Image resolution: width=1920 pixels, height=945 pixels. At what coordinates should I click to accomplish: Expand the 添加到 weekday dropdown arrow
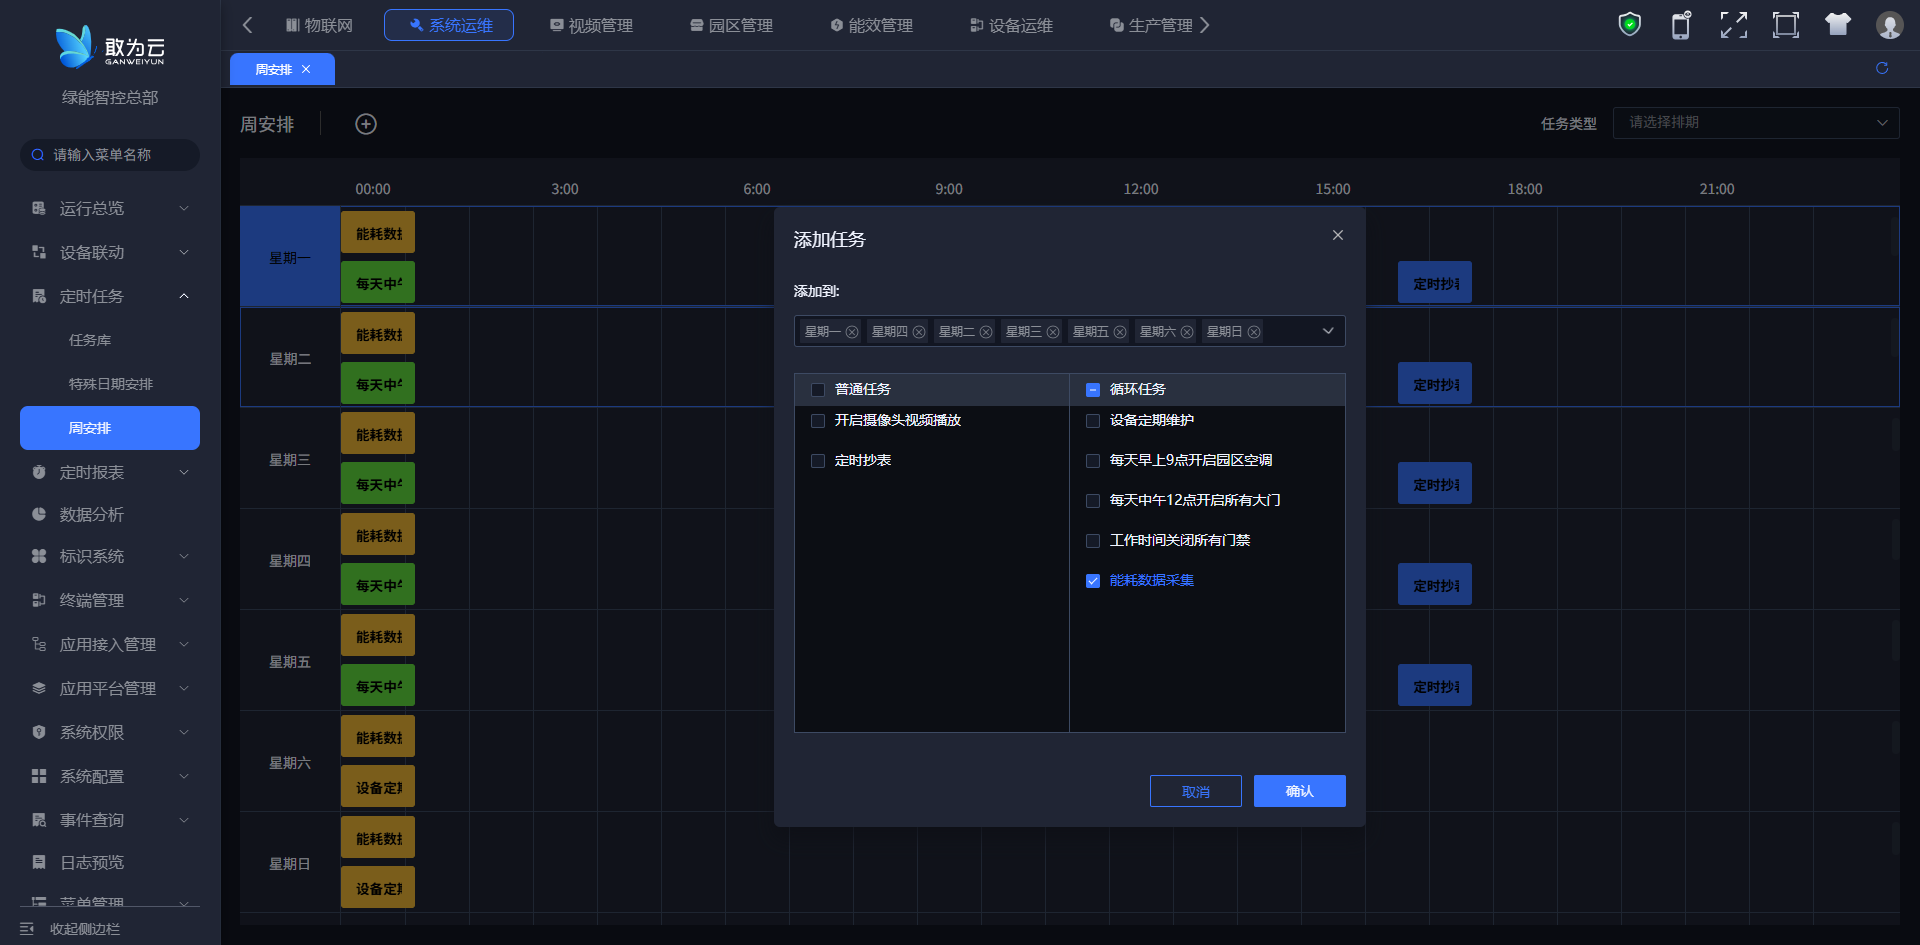tap(1328, 331)
